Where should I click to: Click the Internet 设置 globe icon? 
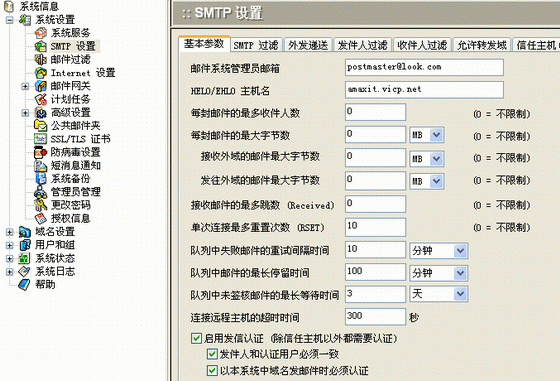tap(40, 72)
